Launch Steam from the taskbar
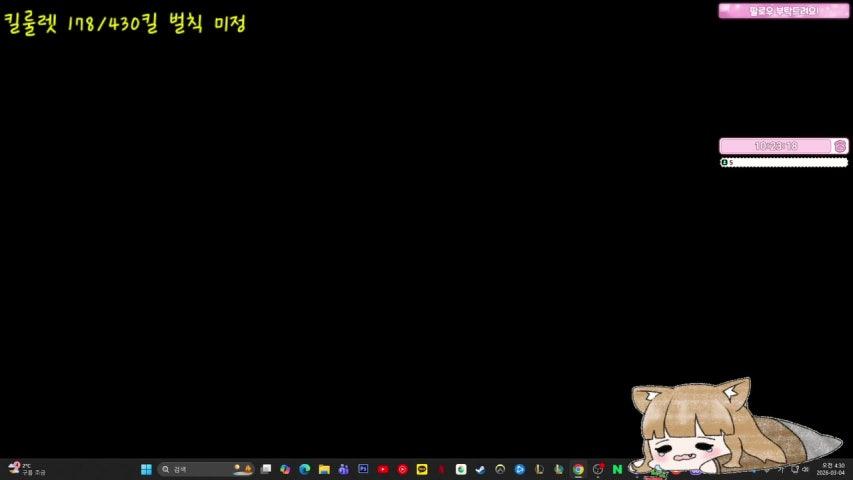Image resolution: width=853 pixels, height=480 pixels. [x=480, y=469]
